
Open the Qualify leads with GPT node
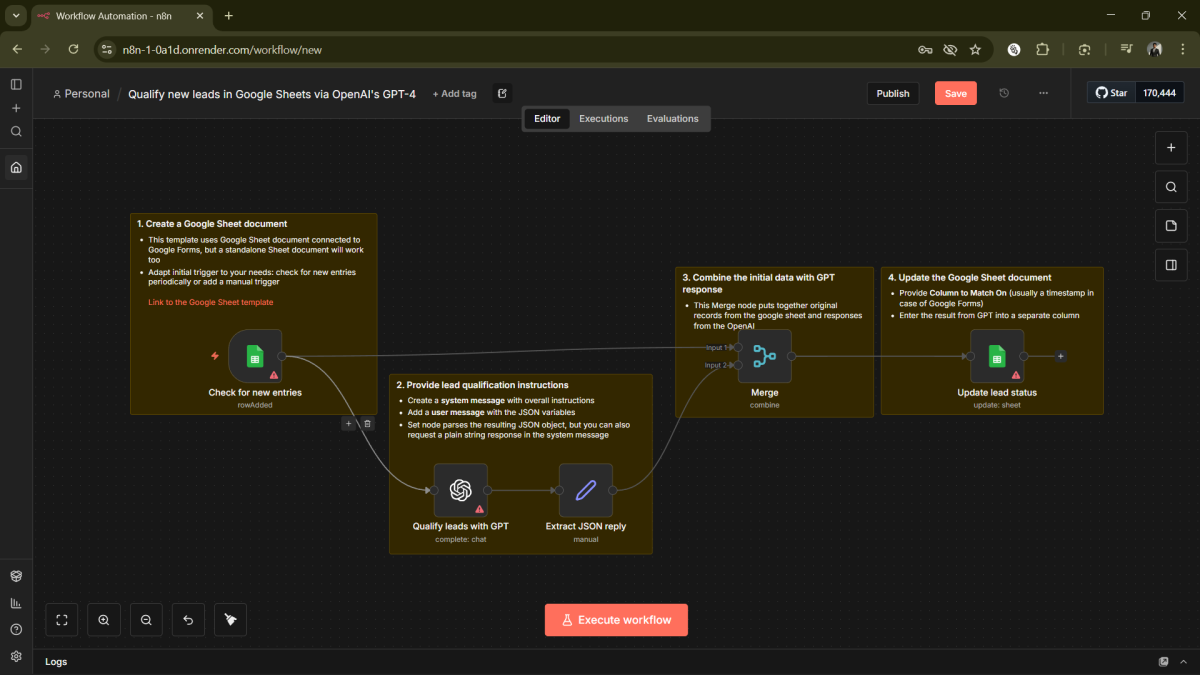coord(460,490)
